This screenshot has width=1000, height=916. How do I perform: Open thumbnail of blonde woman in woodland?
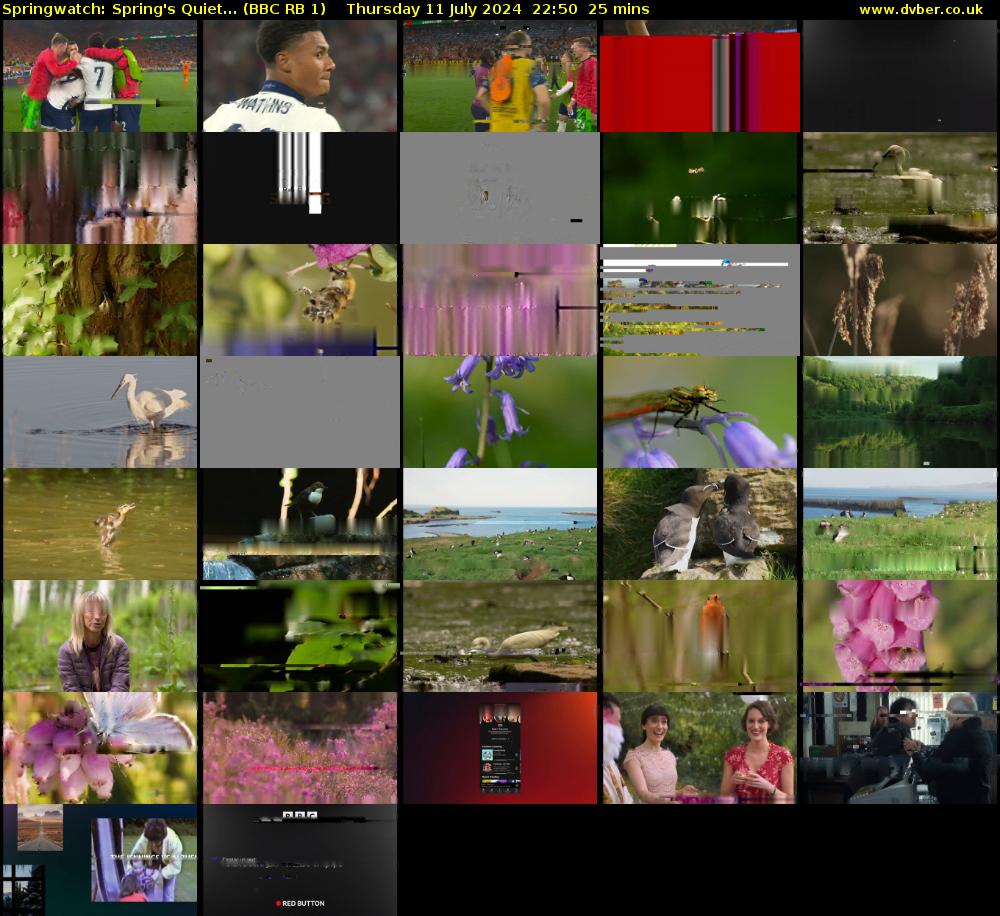[100, 636]
